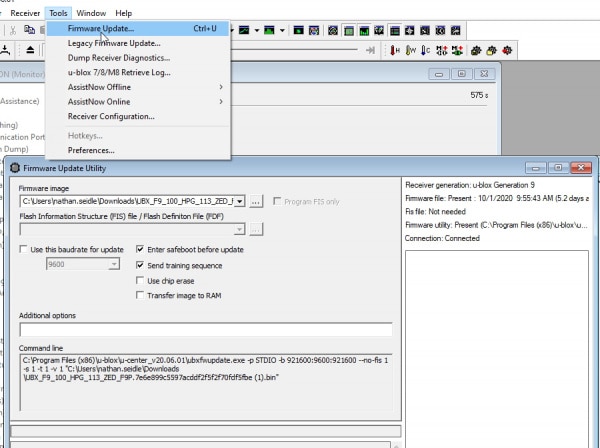Select 'Legacy Firmware Update...' menu entry

tap(113, 43)
